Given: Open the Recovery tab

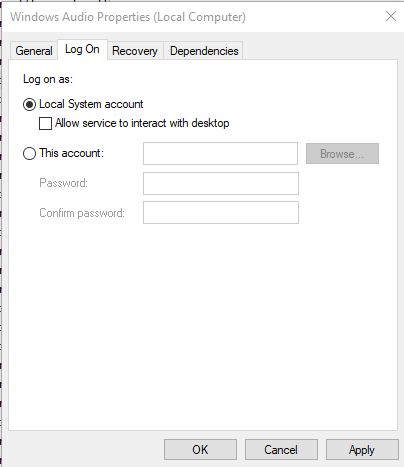Looking at the screenshot, I should point(135,51).
